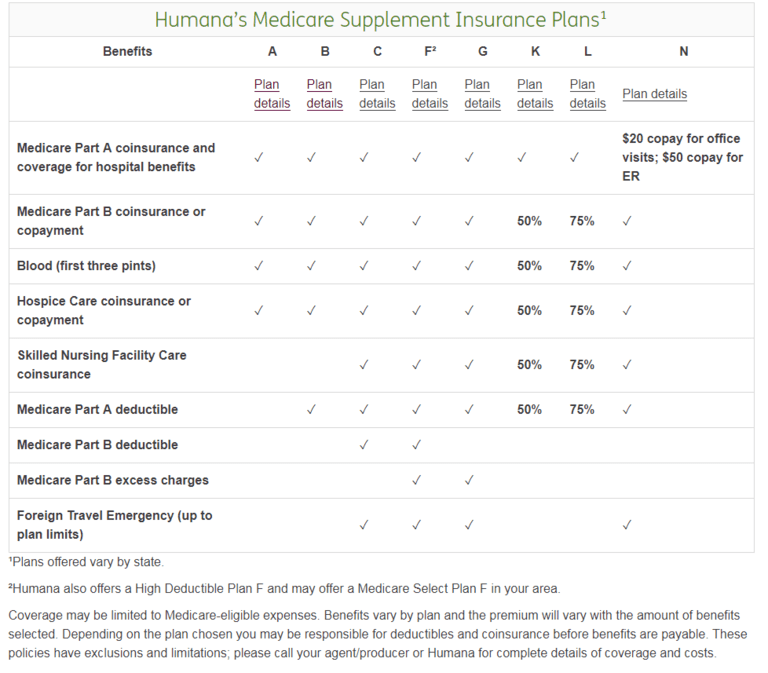Click the Humana's Medicare Supplement Insurance Plans title

tap(381, 20)
